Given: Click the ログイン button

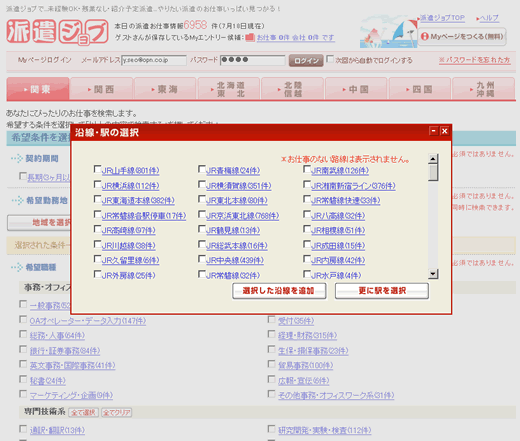Looking at the screenshot, I should tap(306, 61).
